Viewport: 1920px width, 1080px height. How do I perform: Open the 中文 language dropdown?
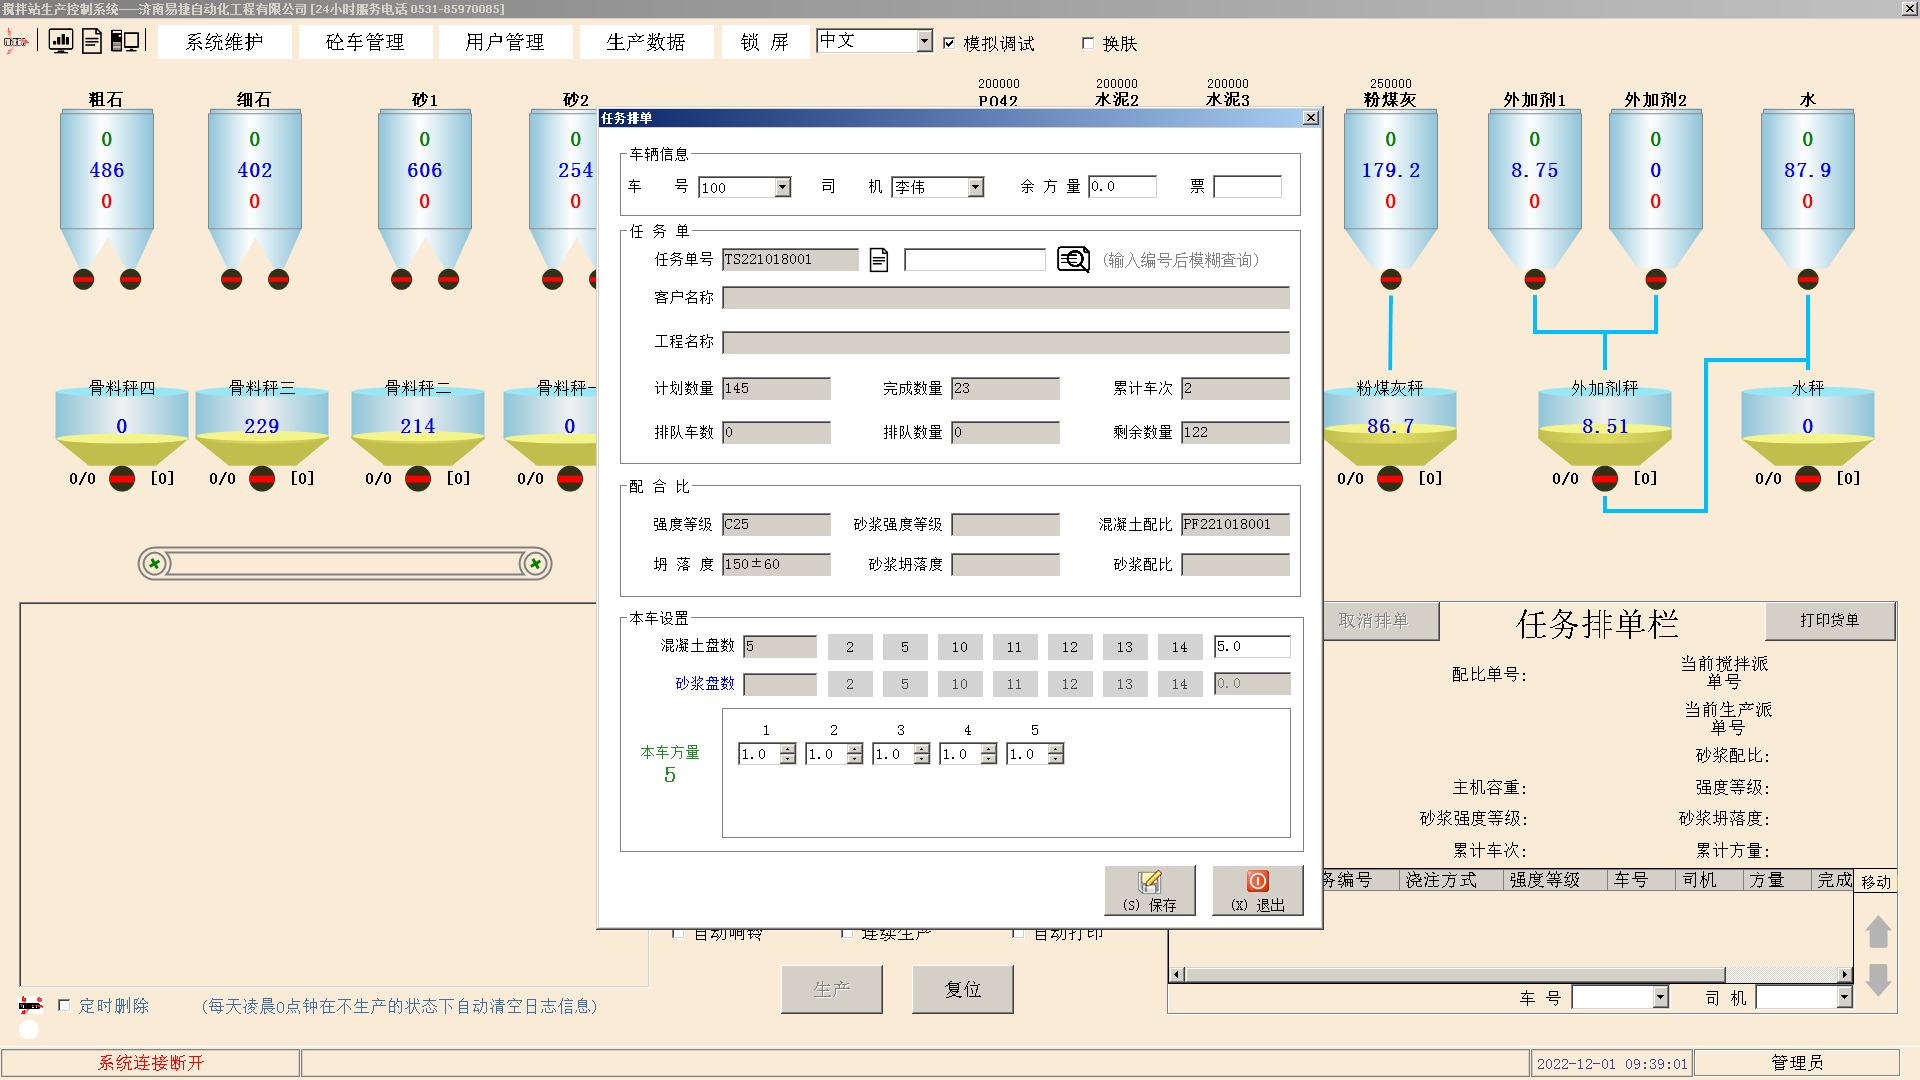pyautogui.click(x=924, y=41)
